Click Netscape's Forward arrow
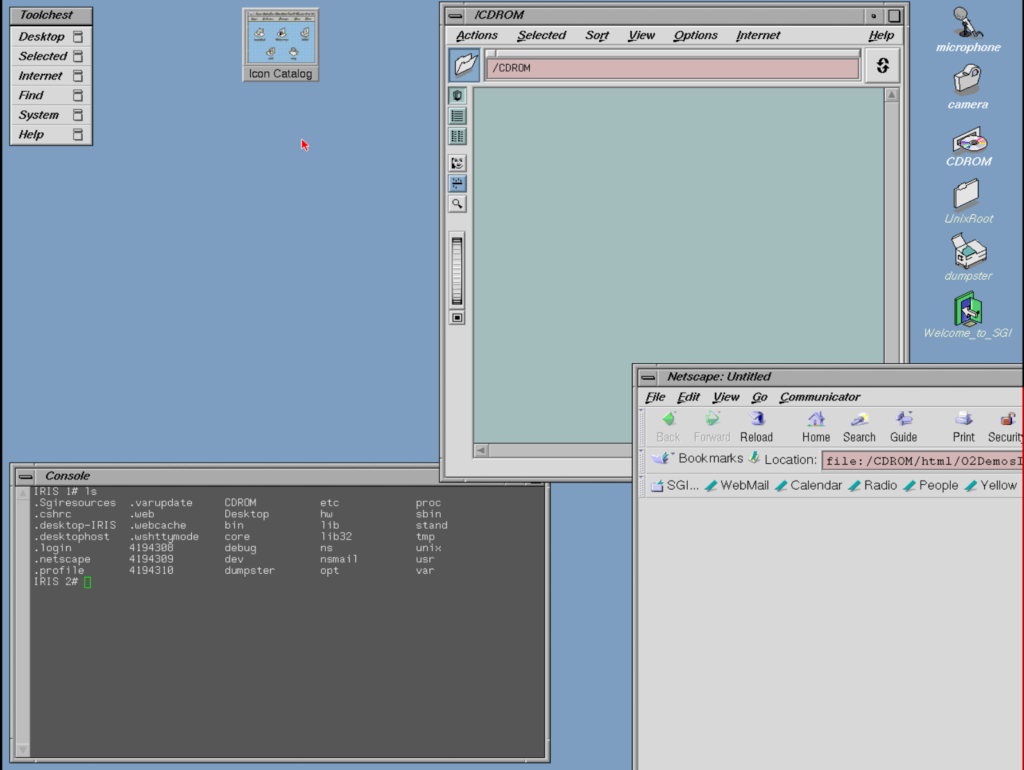 (x=712, y=427)
